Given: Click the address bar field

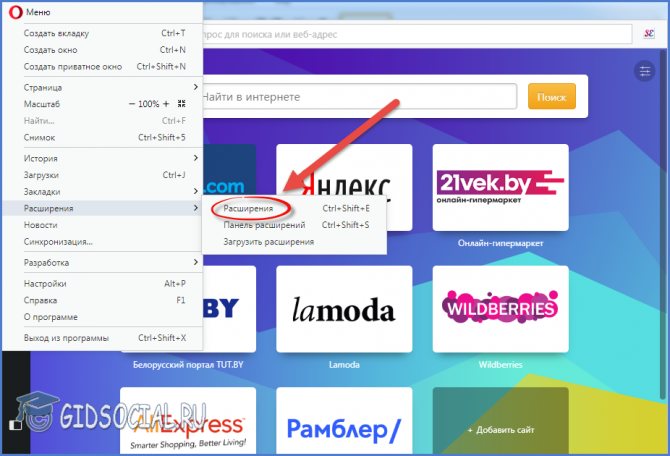Looking at the screenshot, I should pyautogui.click(x=417, y=34).
